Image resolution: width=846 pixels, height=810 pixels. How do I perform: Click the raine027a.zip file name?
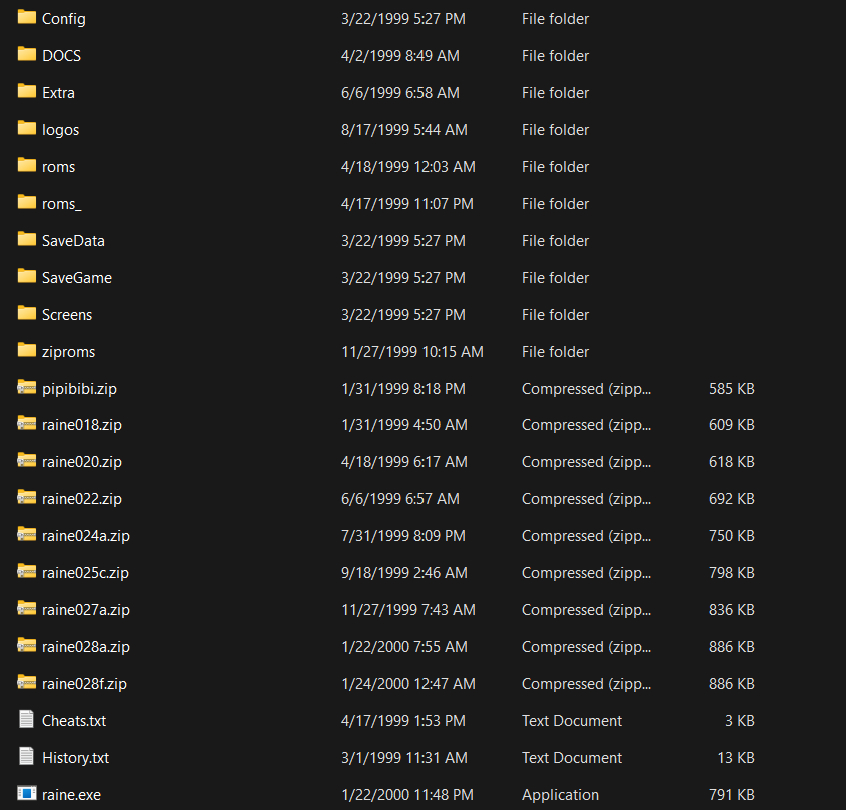pyautogui.click(x=86, y=610)
